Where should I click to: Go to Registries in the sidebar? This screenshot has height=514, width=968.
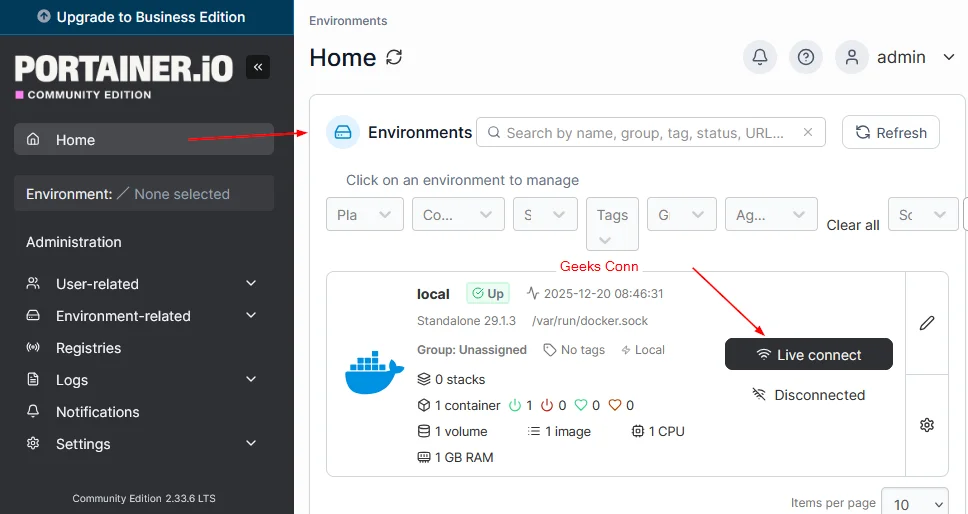(88, 348)
